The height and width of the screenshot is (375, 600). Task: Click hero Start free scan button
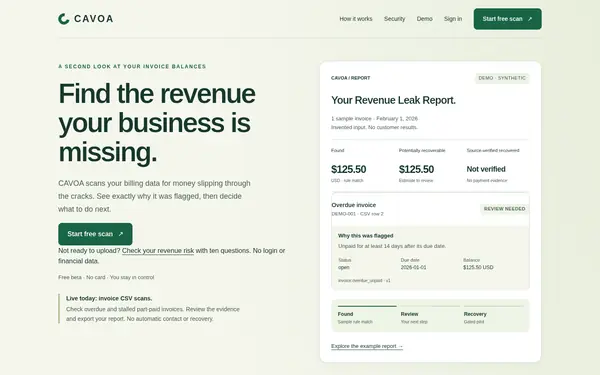[95, 234]
